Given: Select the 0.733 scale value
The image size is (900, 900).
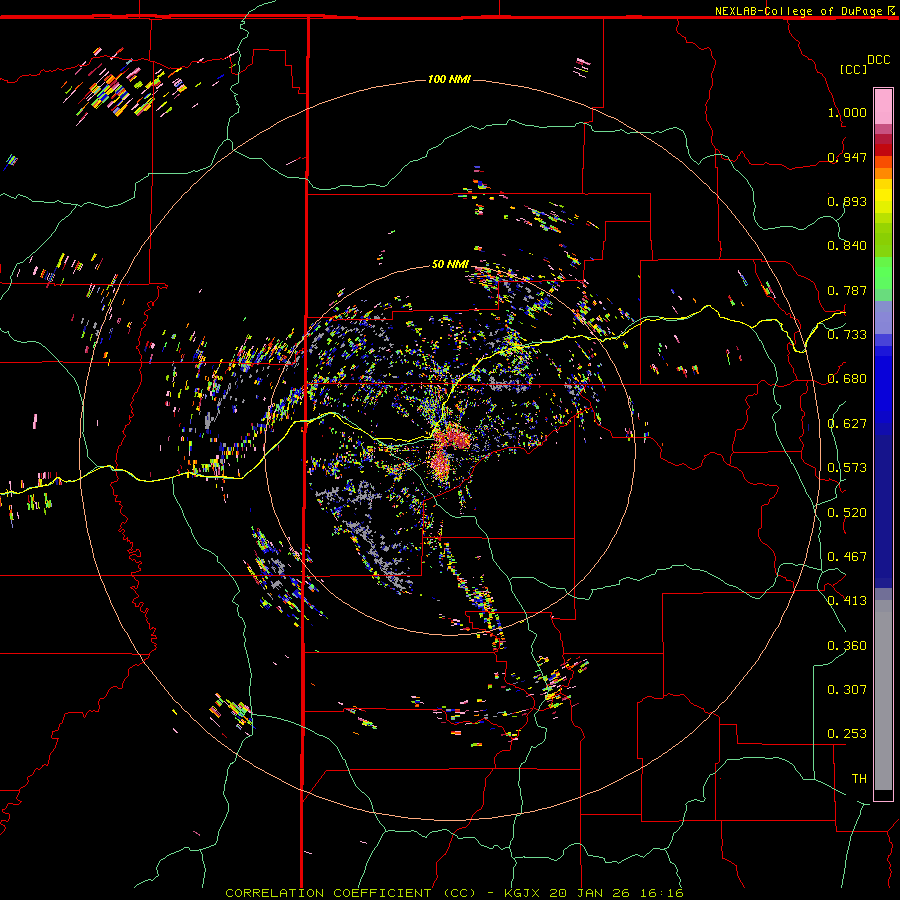Looking at the screenshot, I should (x=847, y=335).
